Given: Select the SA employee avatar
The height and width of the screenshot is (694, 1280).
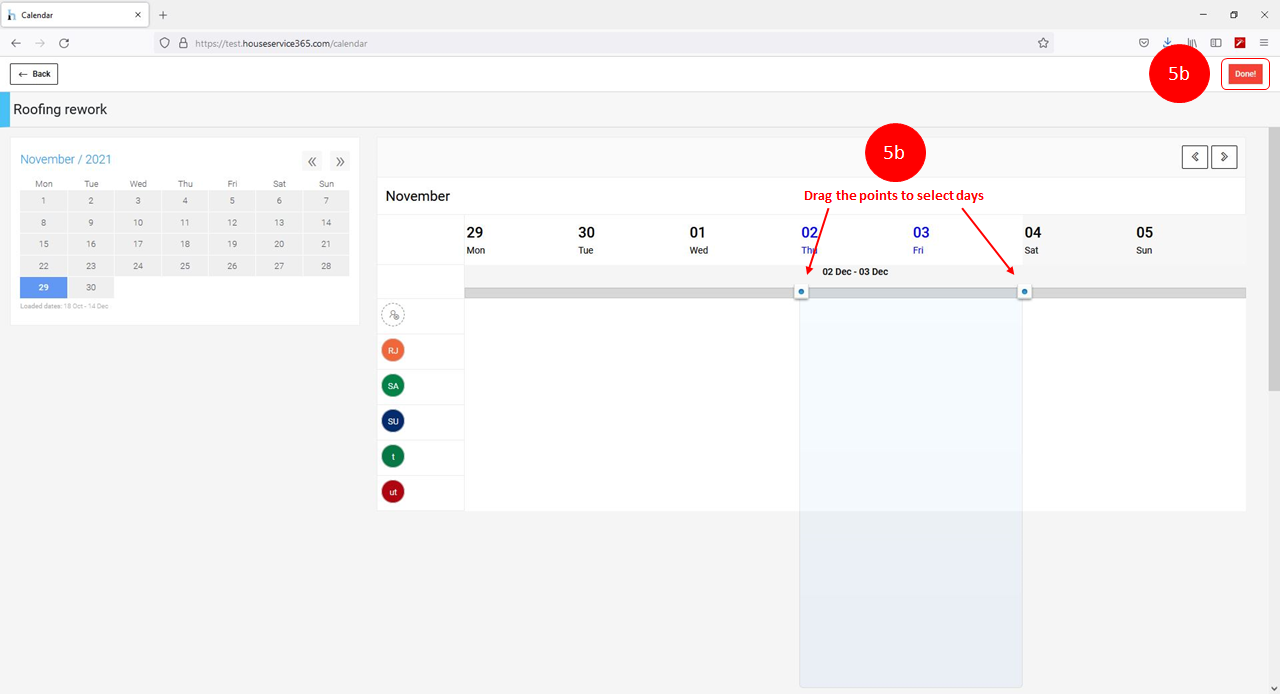Looking at the screenshot, I should click(393, 386).
